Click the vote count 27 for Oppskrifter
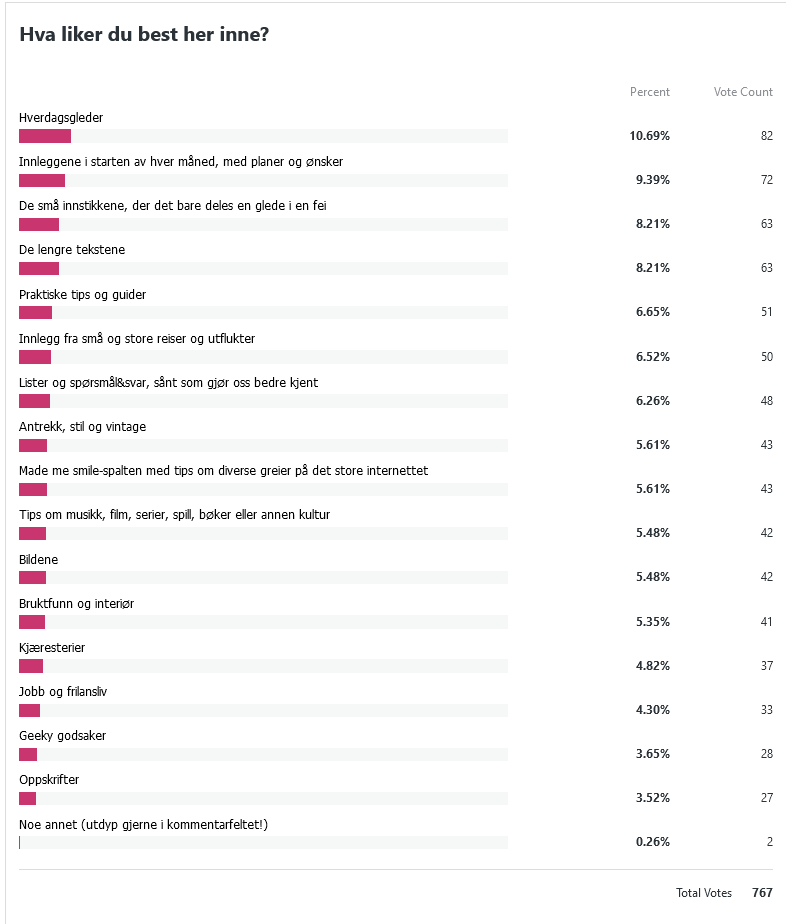Viewport: 786px width, 924px height. tap(766, 798)
